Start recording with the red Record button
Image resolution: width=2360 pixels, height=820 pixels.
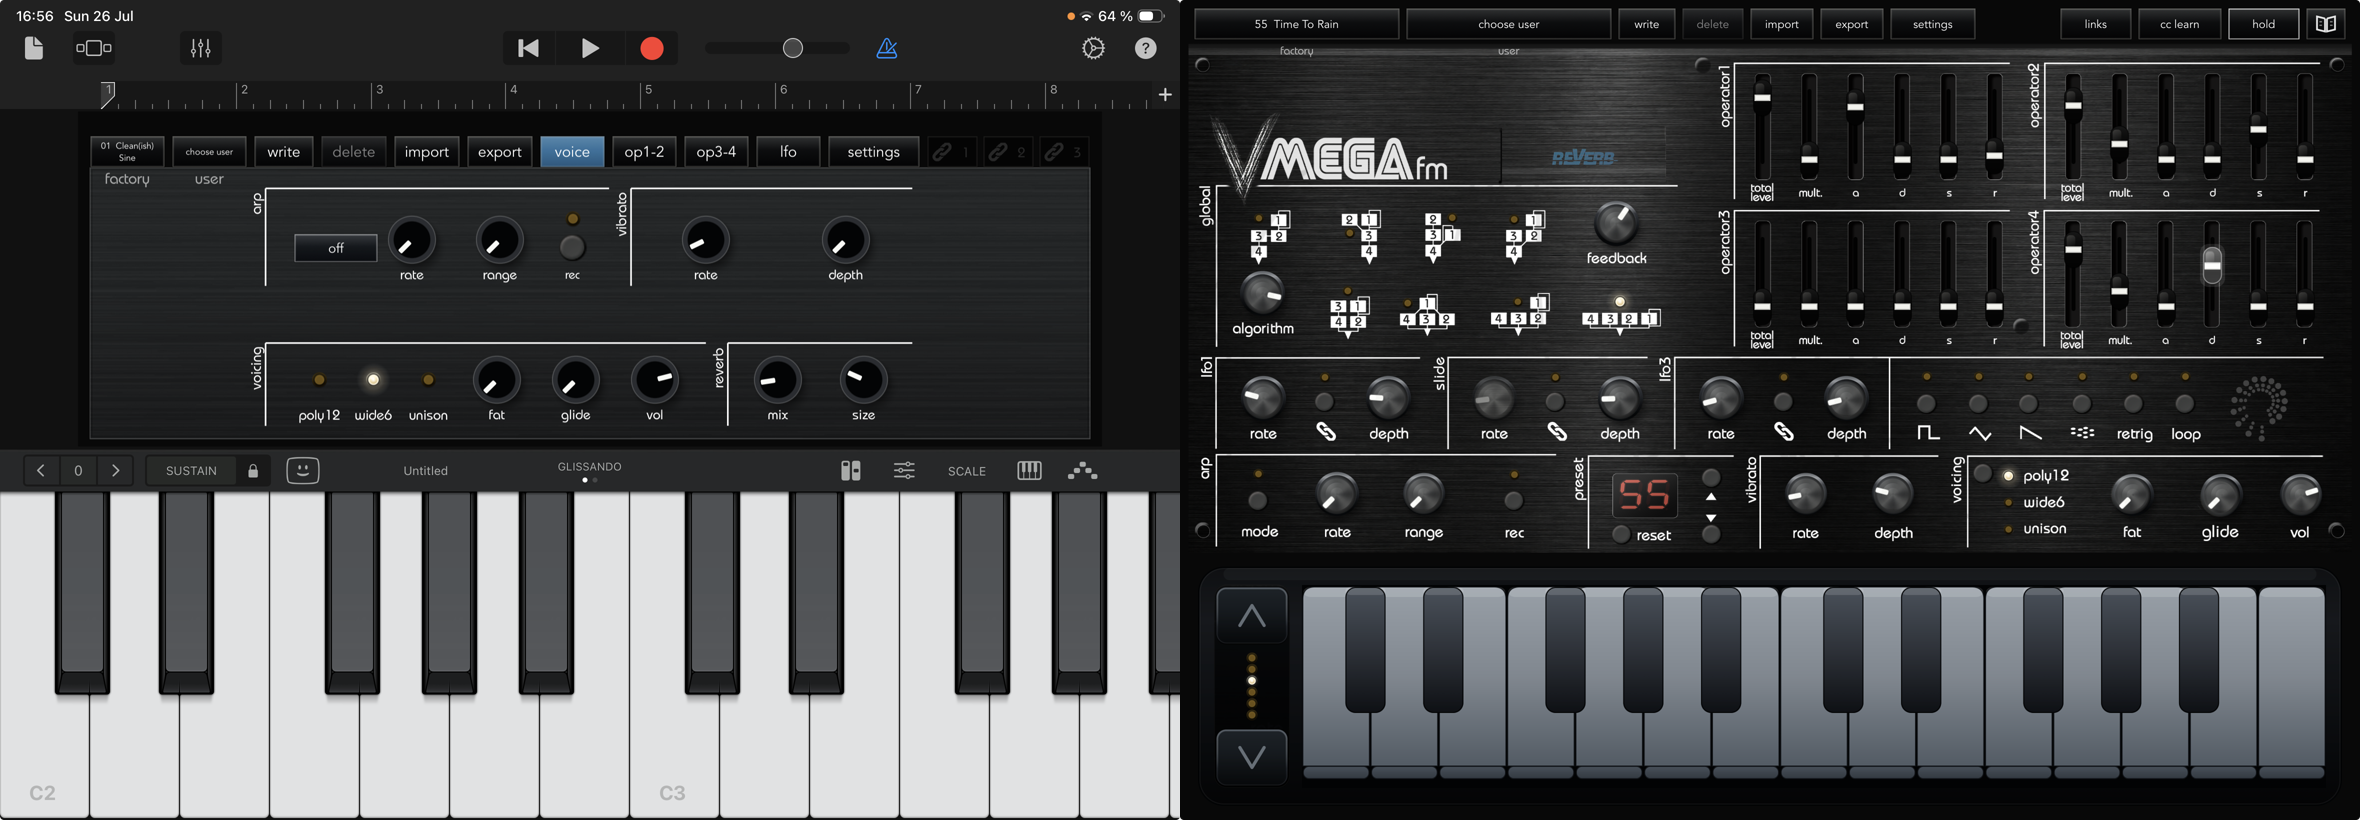(652, 48)
